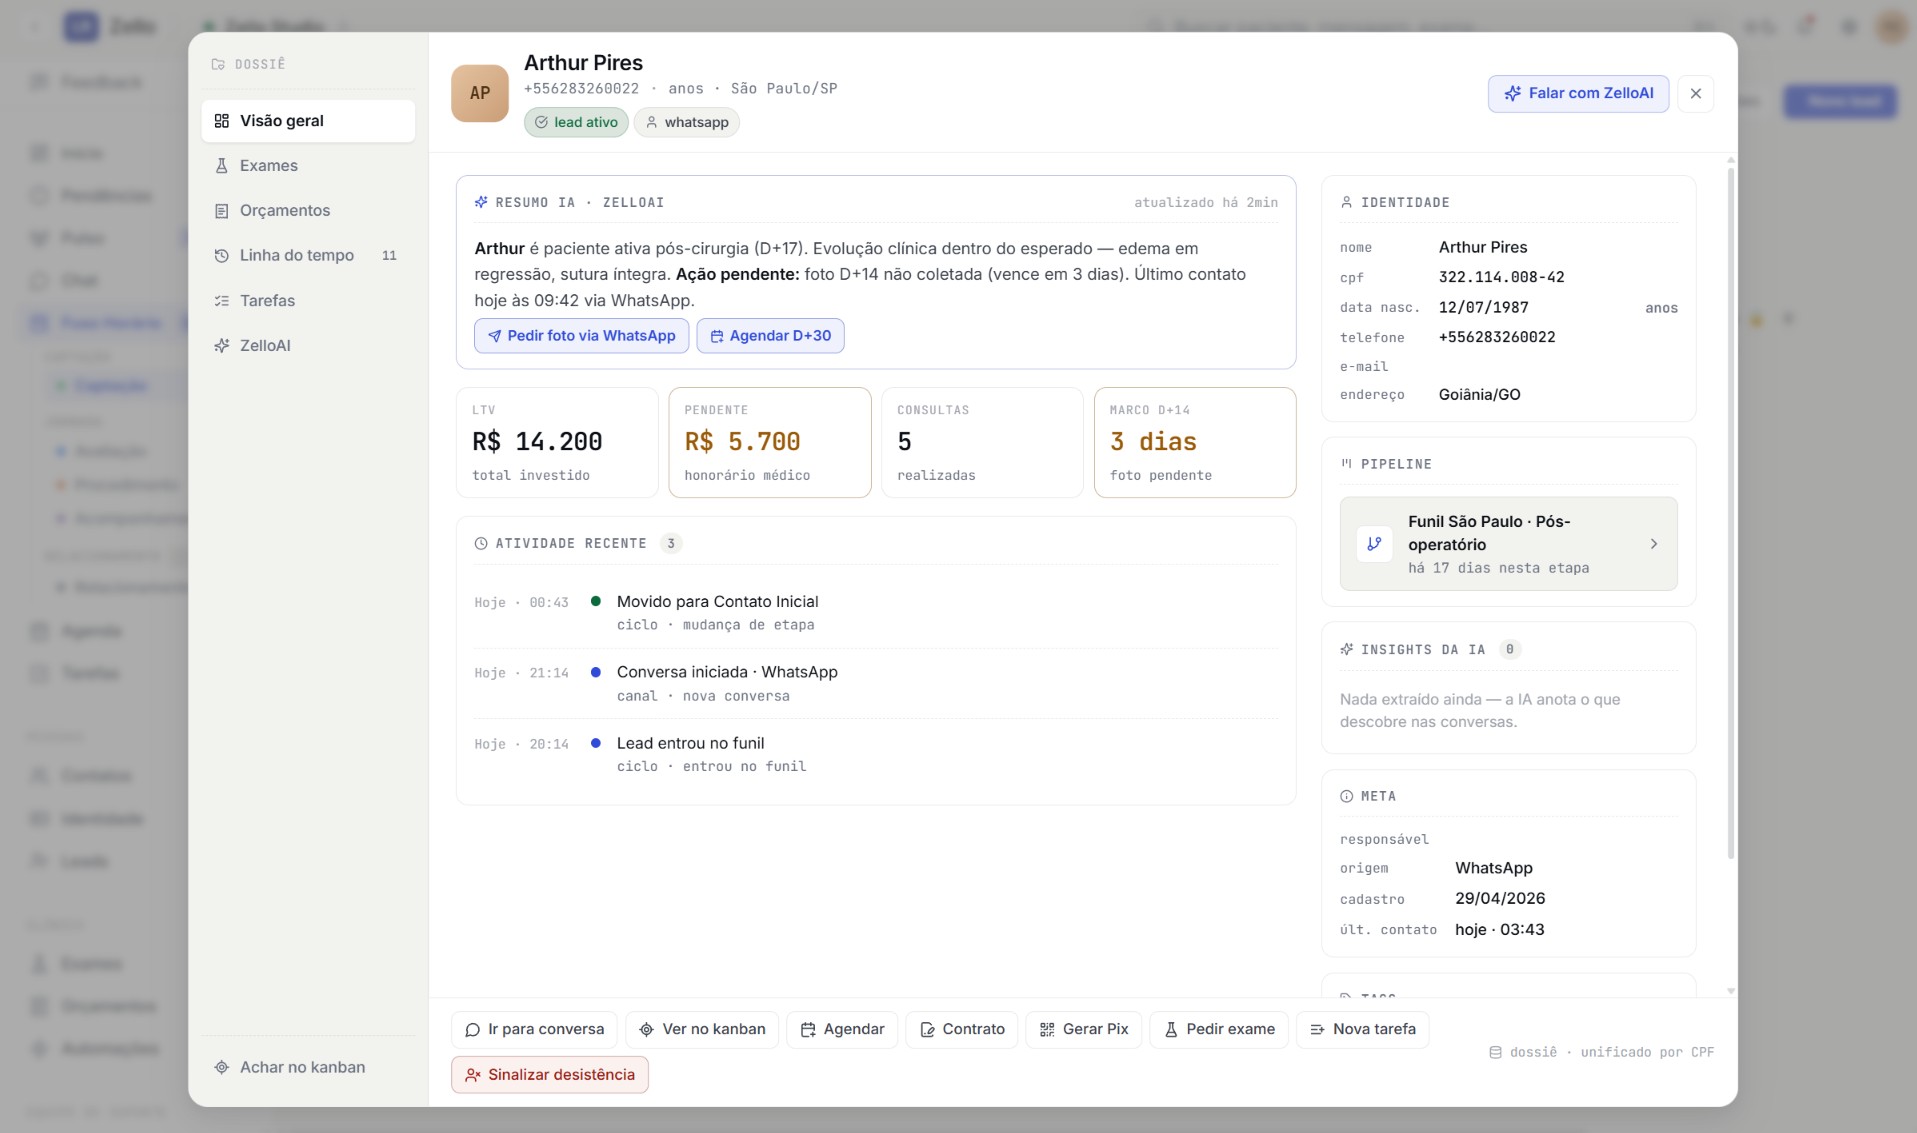The width and height of the screenshot is (1917, 1133).
Task: Select Movido para Contato Inicial activity
Action: coord(876,613)
